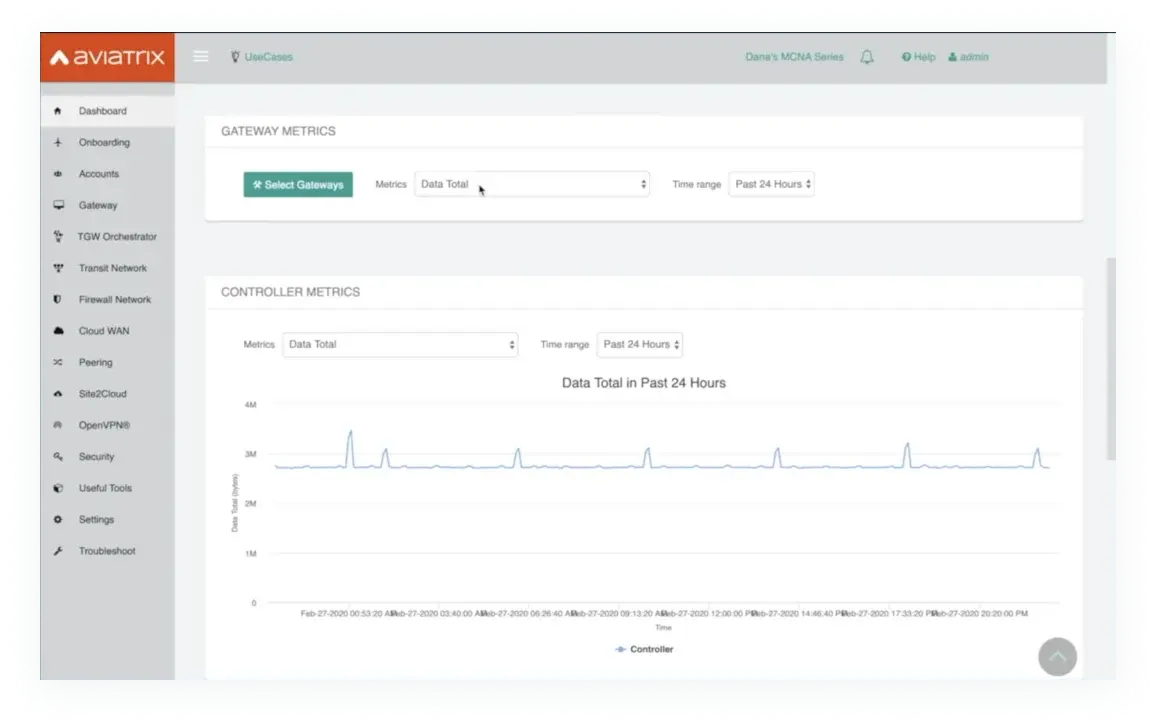Click Dana's MCNA Series header text
The image size is (1156, 728).
pos(794,57)
